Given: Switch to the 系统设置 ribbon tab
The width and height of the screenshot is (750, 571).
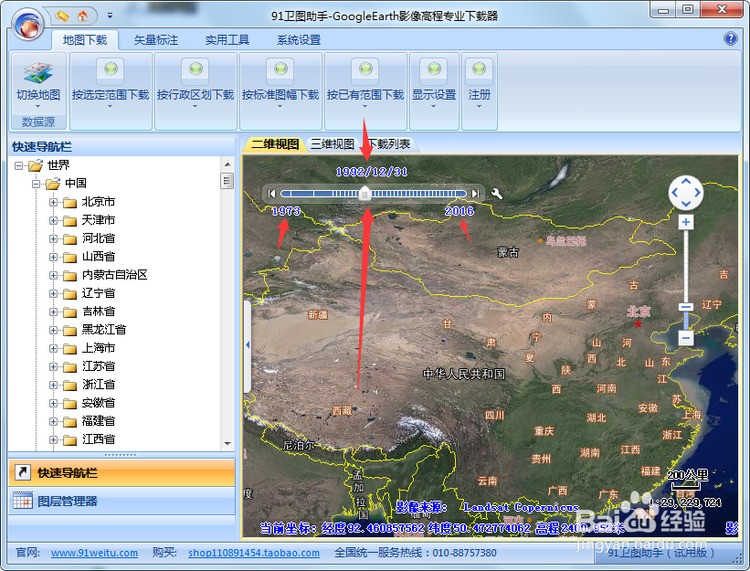Looking at the screenshot, I should tap(299, 40).
